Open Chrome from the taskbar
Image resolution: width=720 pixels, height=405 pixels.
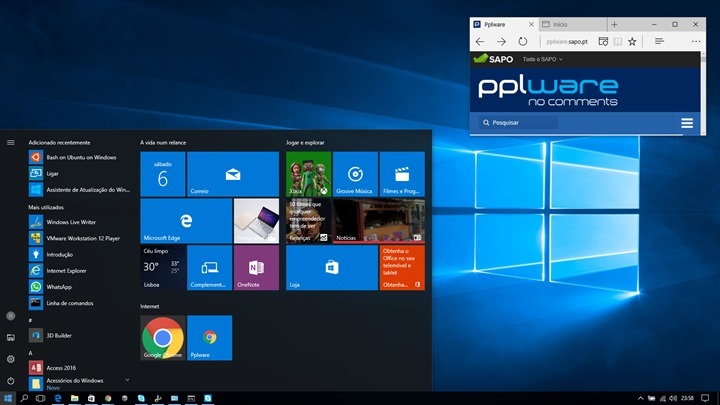point(108,398)
